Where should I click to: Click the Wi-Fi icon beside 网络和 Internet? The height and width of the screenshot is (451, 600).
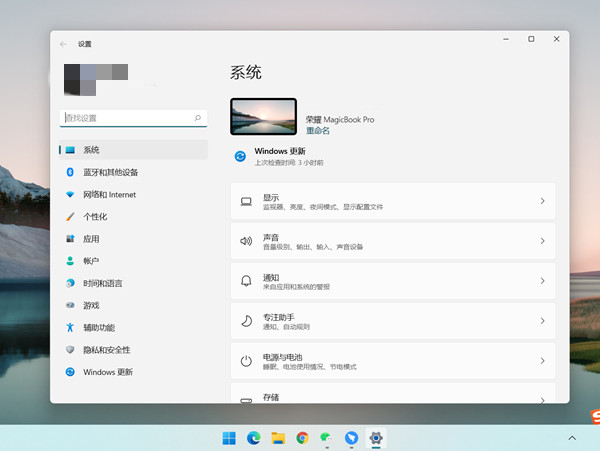coord(70,194)
